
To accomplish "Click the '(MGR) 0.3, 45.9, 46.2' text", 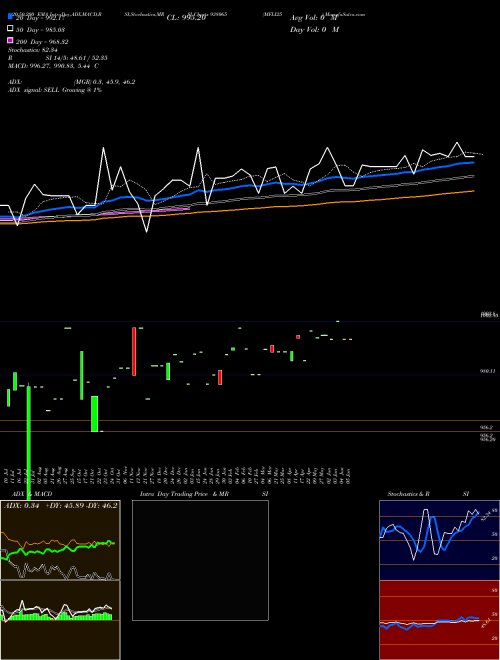I will click(x=104, y=82).
